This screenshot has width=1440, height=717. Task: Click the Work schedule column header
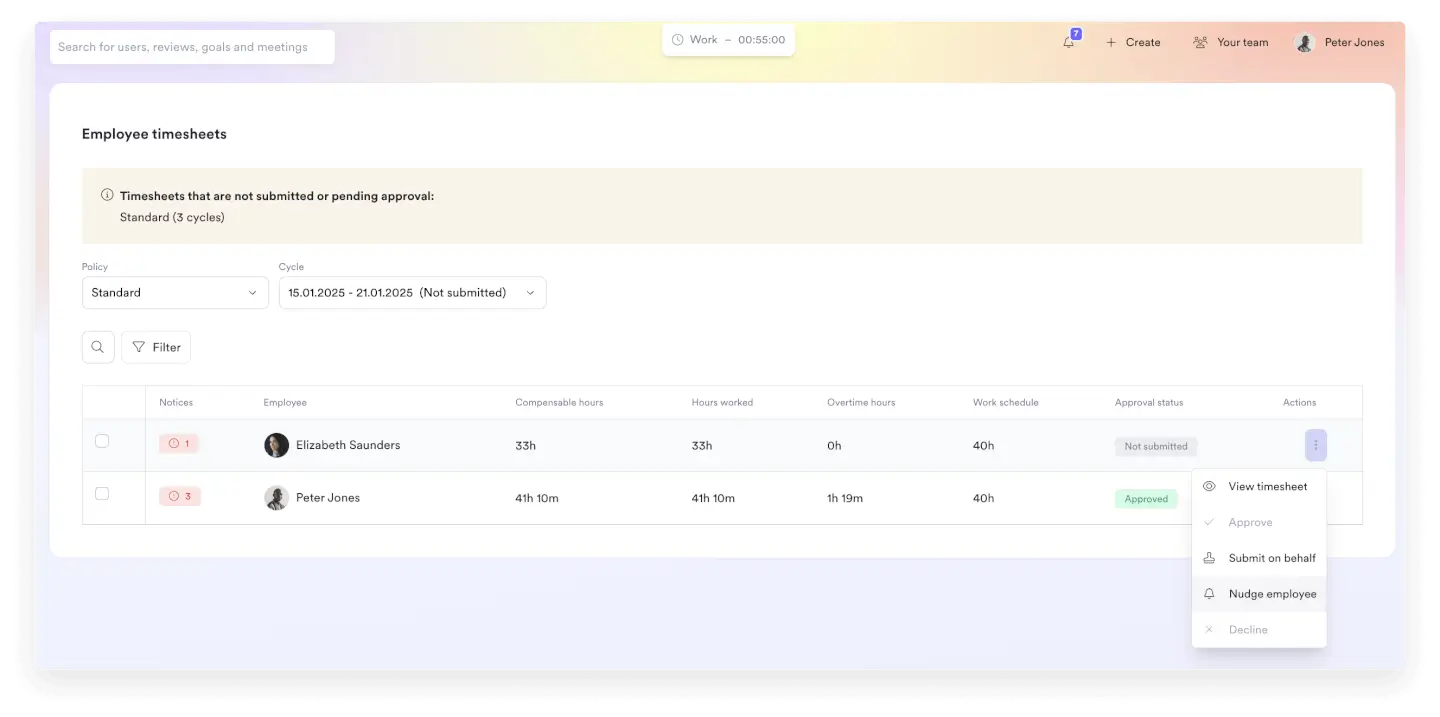(1006, 403)
